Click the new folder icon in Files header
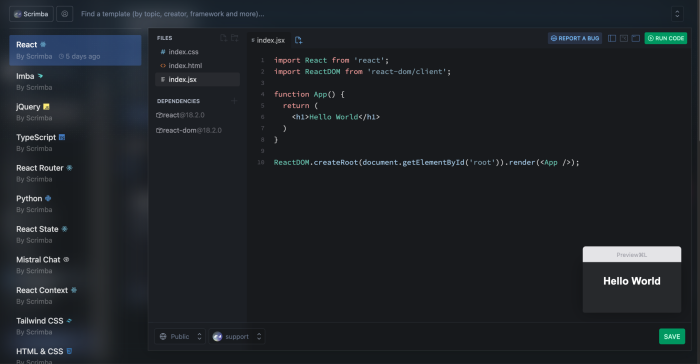 coord(234,38)
